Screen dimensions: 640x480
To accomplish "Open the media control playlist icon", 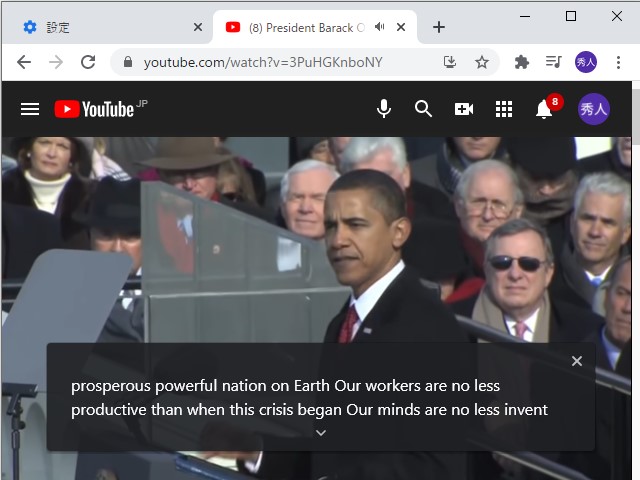I will click(554, 62).
